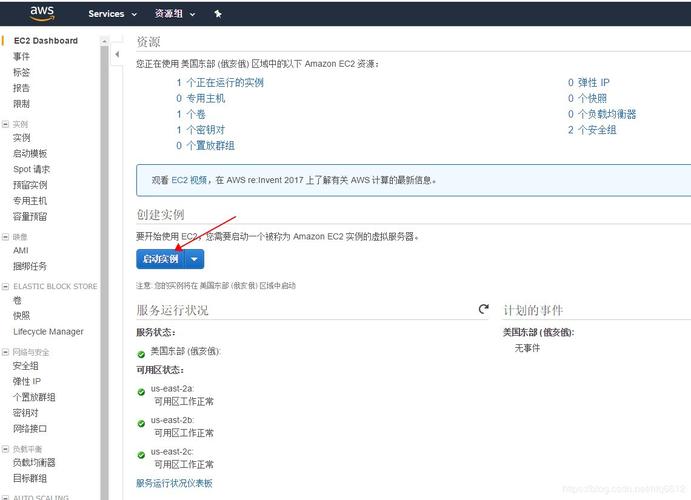
Task: Open 卷 volumes in the sidebar
Action: pos(17,300)
